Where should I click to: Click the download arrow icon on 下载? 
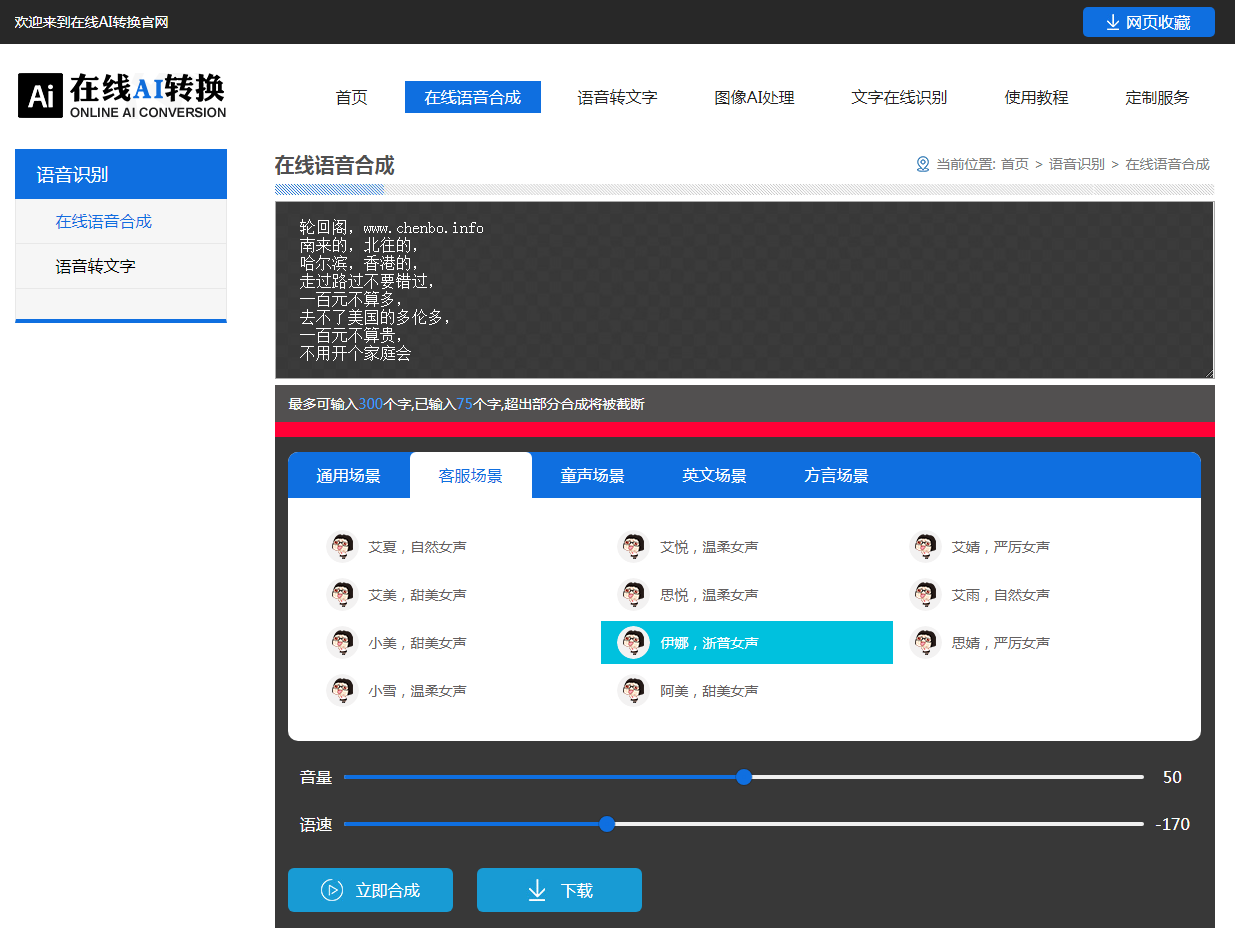point(537,890)
